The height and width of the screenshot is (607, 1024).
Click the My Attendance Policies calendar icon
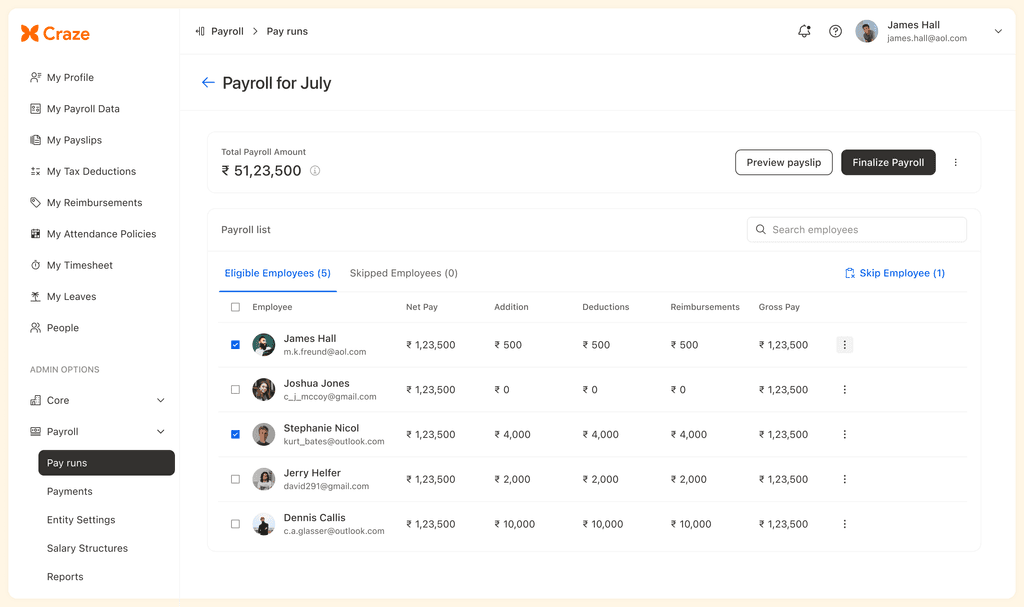35,234
